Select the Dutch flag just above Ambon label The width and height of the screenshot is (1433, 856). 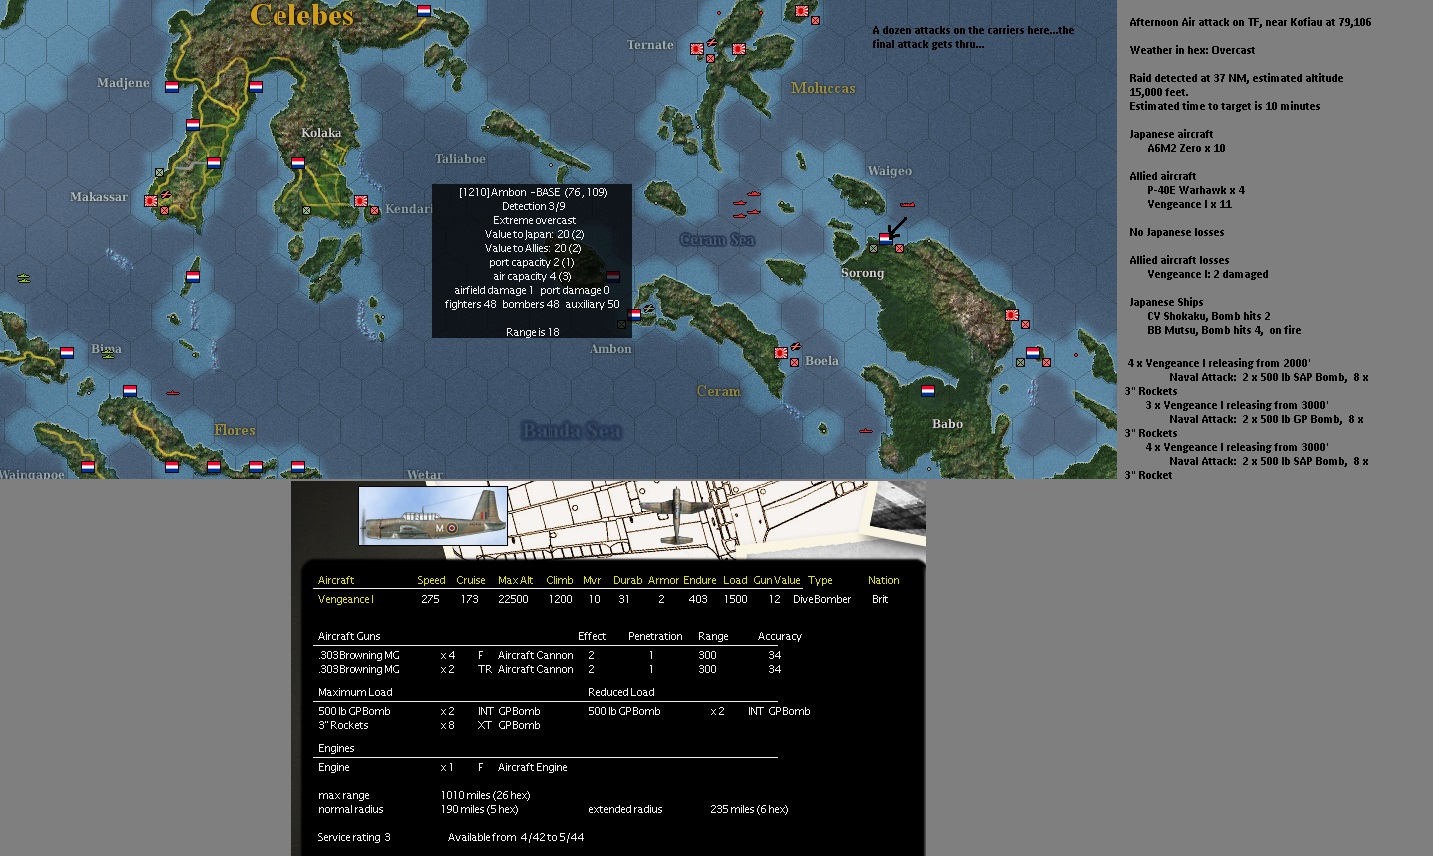pyautogui.click(x=634, y=314)
